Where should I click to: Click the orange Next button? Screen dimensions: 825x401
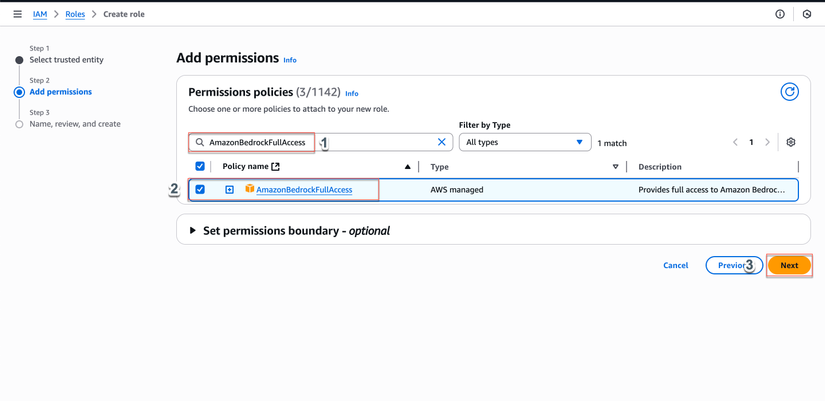pos(789,265)
